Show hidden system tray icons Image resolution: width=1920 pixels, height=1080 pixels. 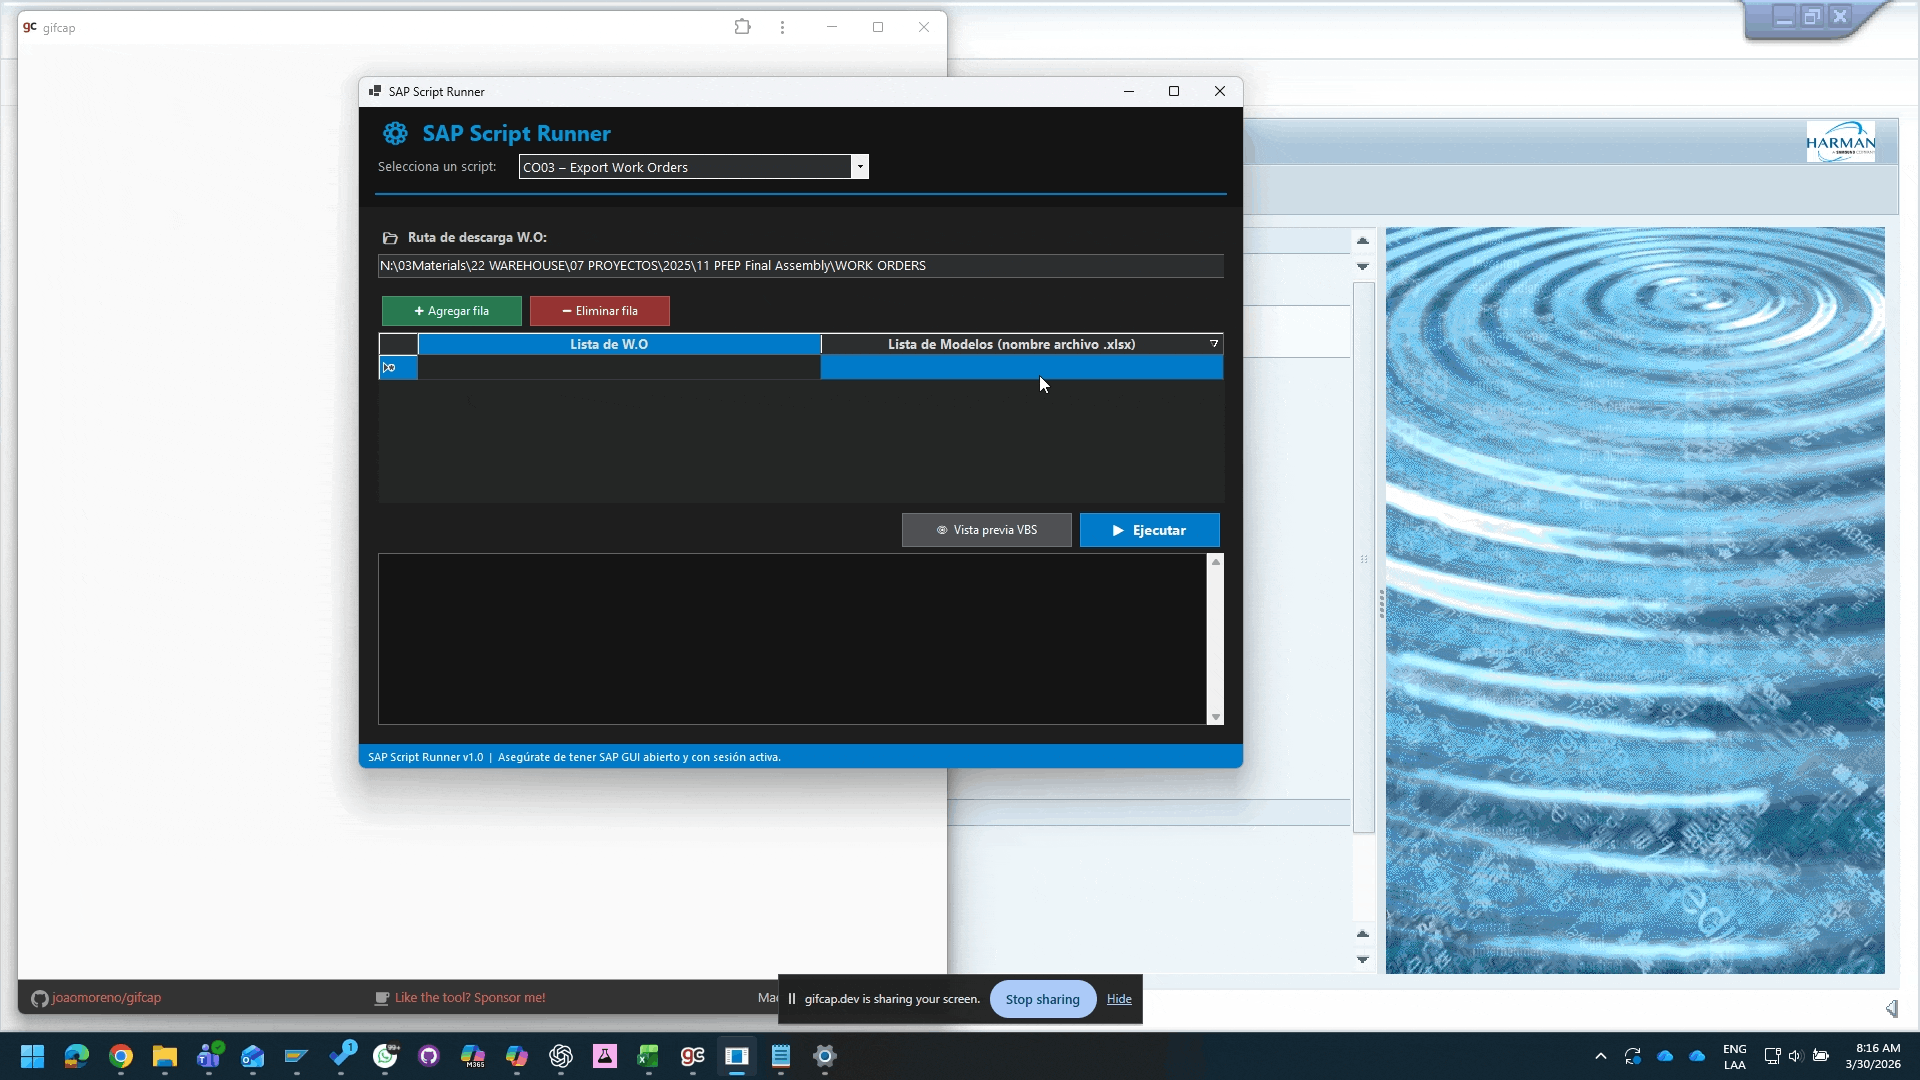tap(1600, 1056)
